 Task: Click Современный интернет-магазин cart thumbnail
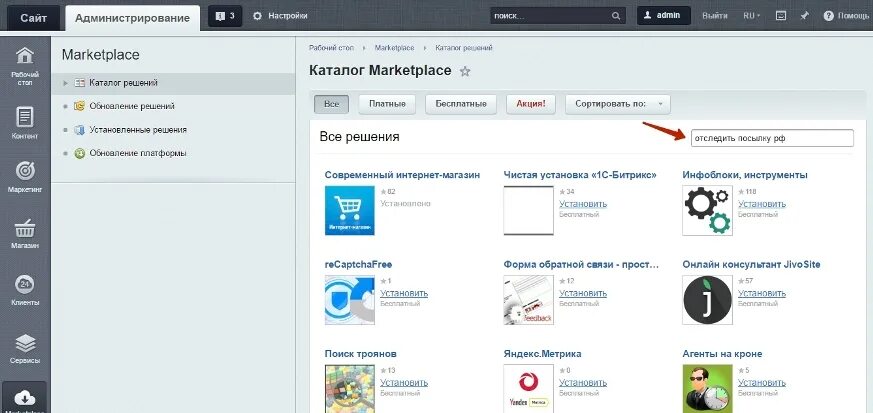350,210
